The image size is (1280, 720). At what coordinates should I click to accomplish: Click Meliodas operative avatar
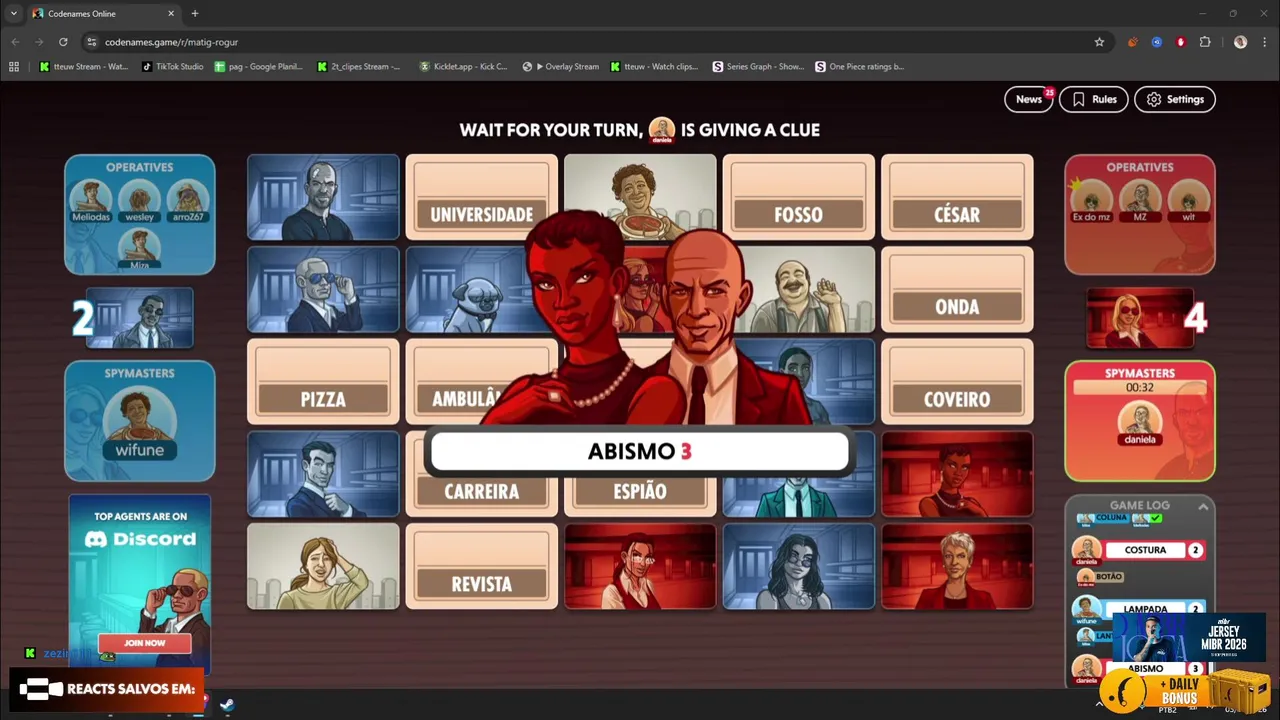coord(91,201)
